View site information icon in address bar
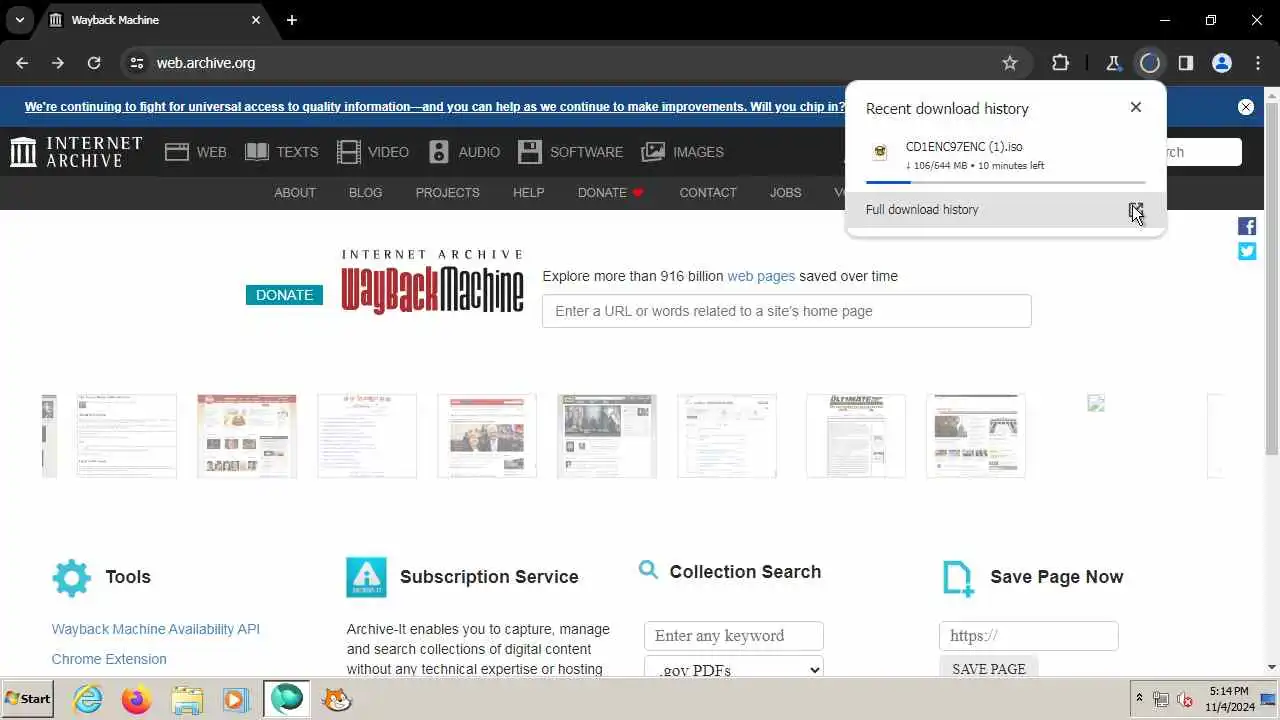Viewport: 1280px width, 720px height. 137,63
